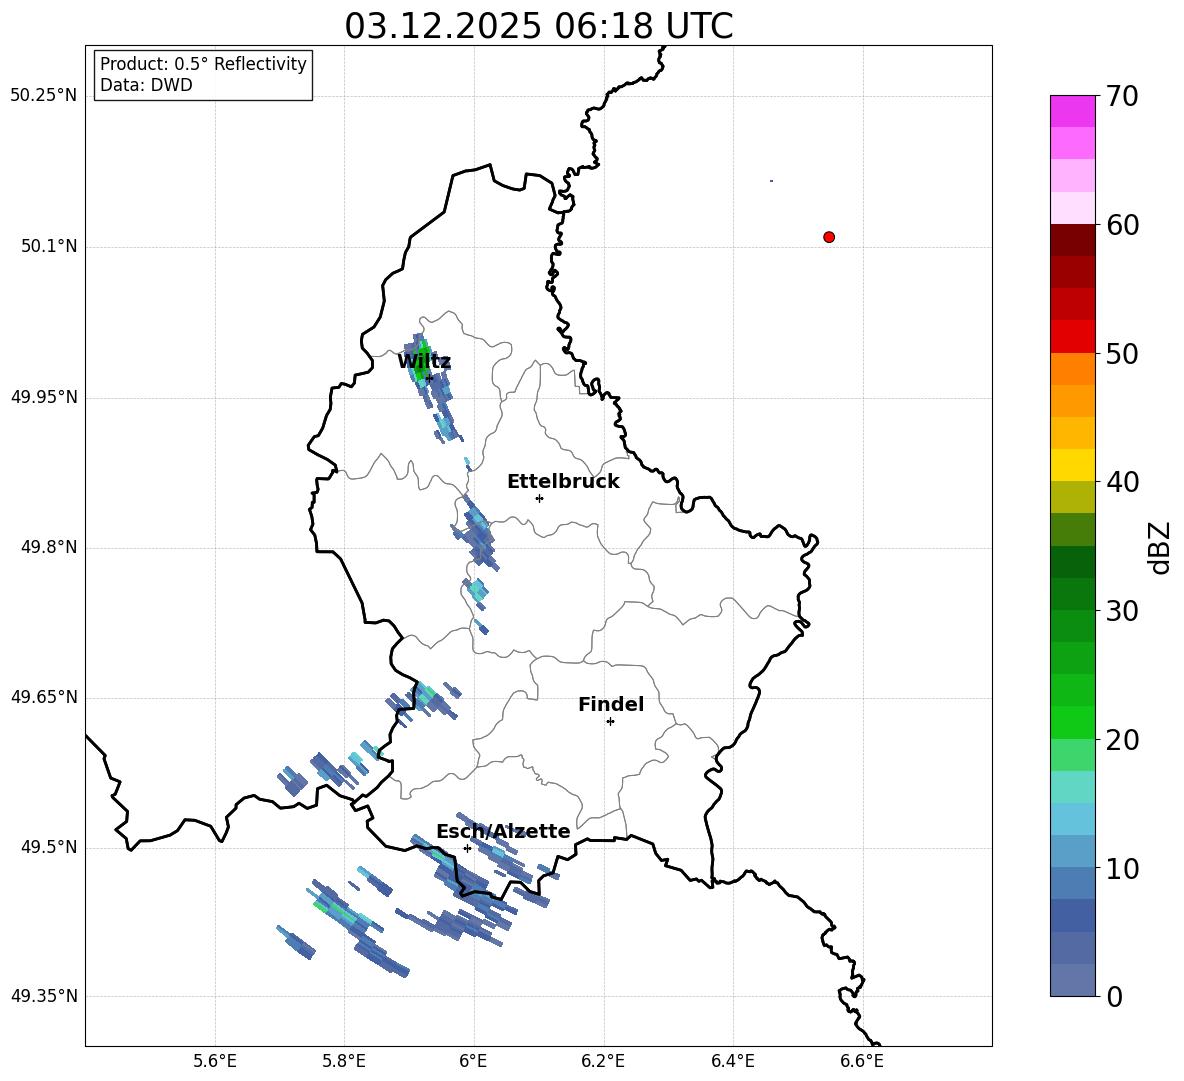Click latitude label 49.5°N
The height and width of the screenshot is (1081, 1184).
[x=49, y=848]
